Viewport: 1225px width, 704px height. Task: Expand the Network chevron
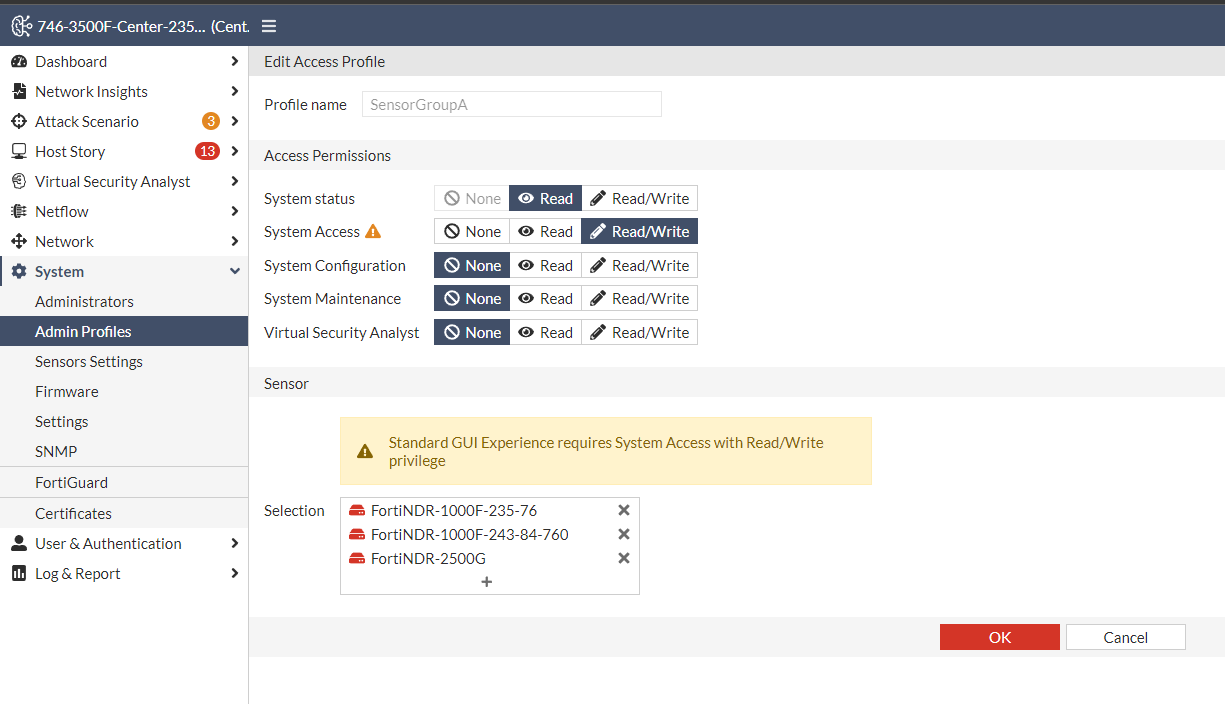pyautogui.click(x=235, y=241)
